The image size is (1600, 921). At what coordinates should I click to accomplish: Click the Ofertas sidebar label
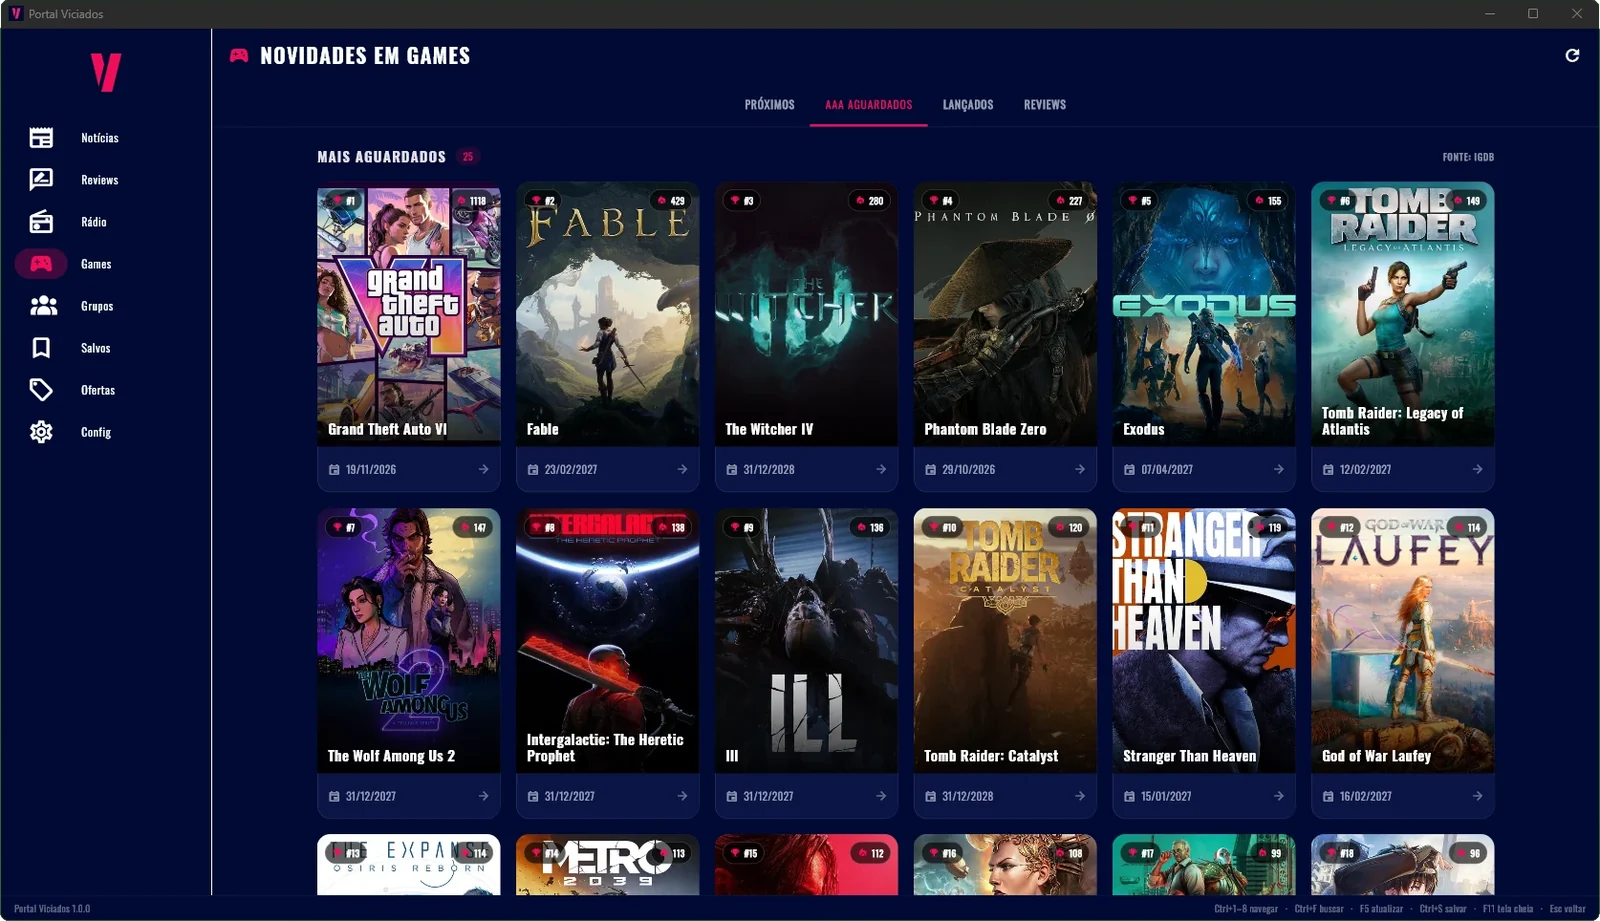98,390
